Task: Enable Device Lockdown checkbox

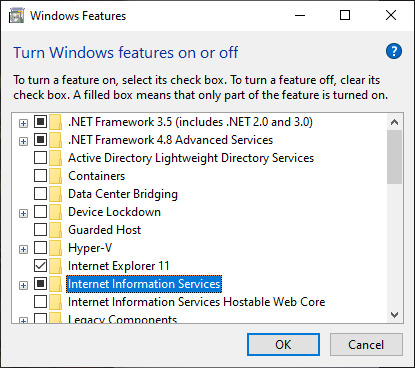Action: [x=40, y=212]
